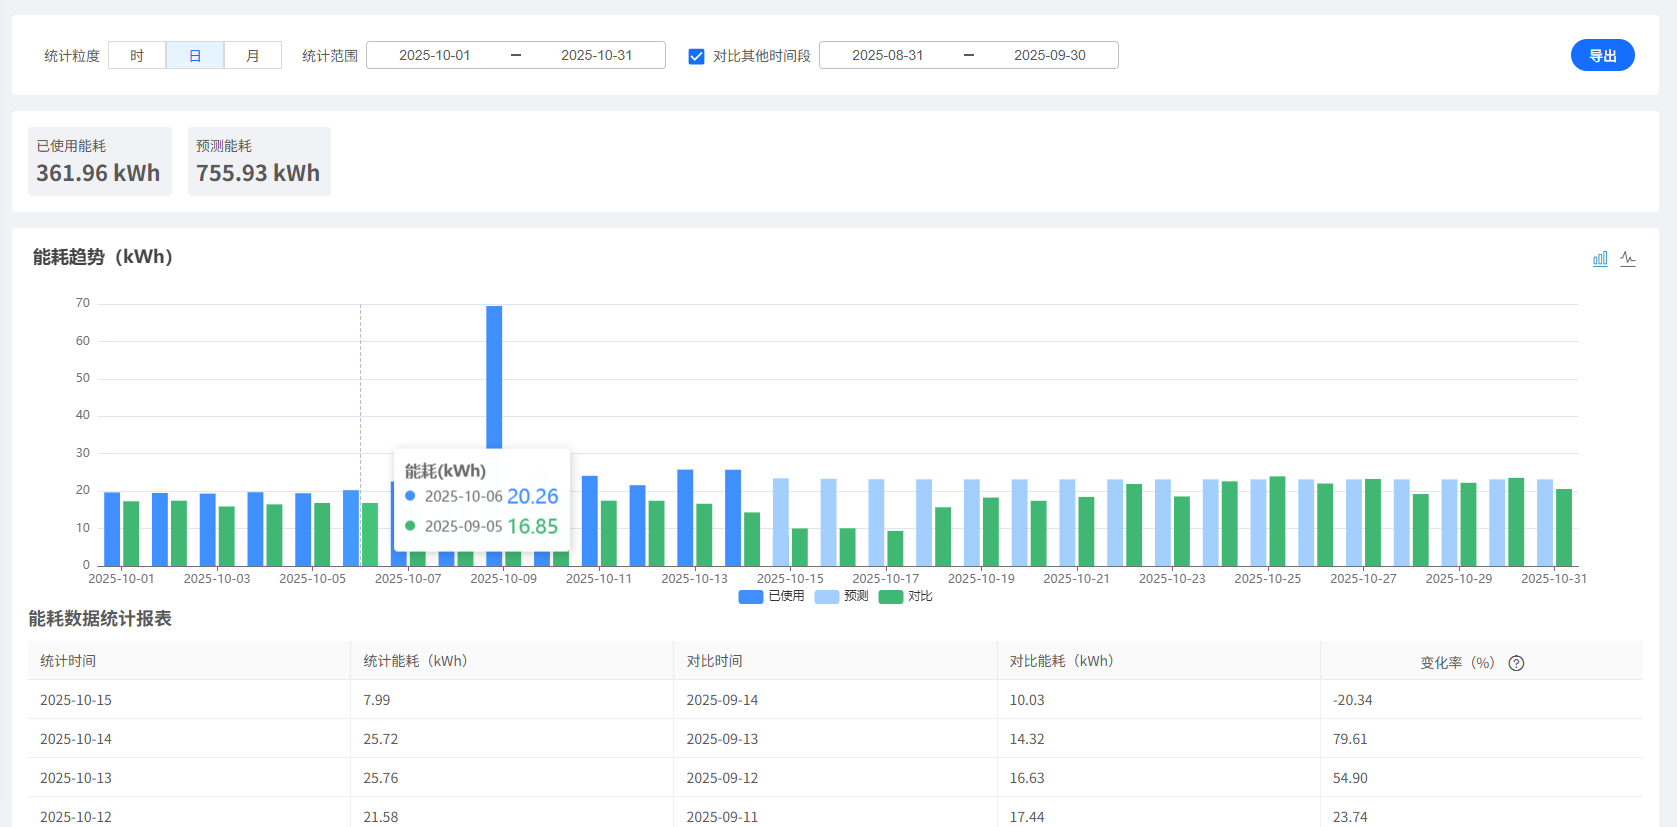The image size is (1677, 827).
Task: Switch chart to line view icon
Action: pos(1628,259)
